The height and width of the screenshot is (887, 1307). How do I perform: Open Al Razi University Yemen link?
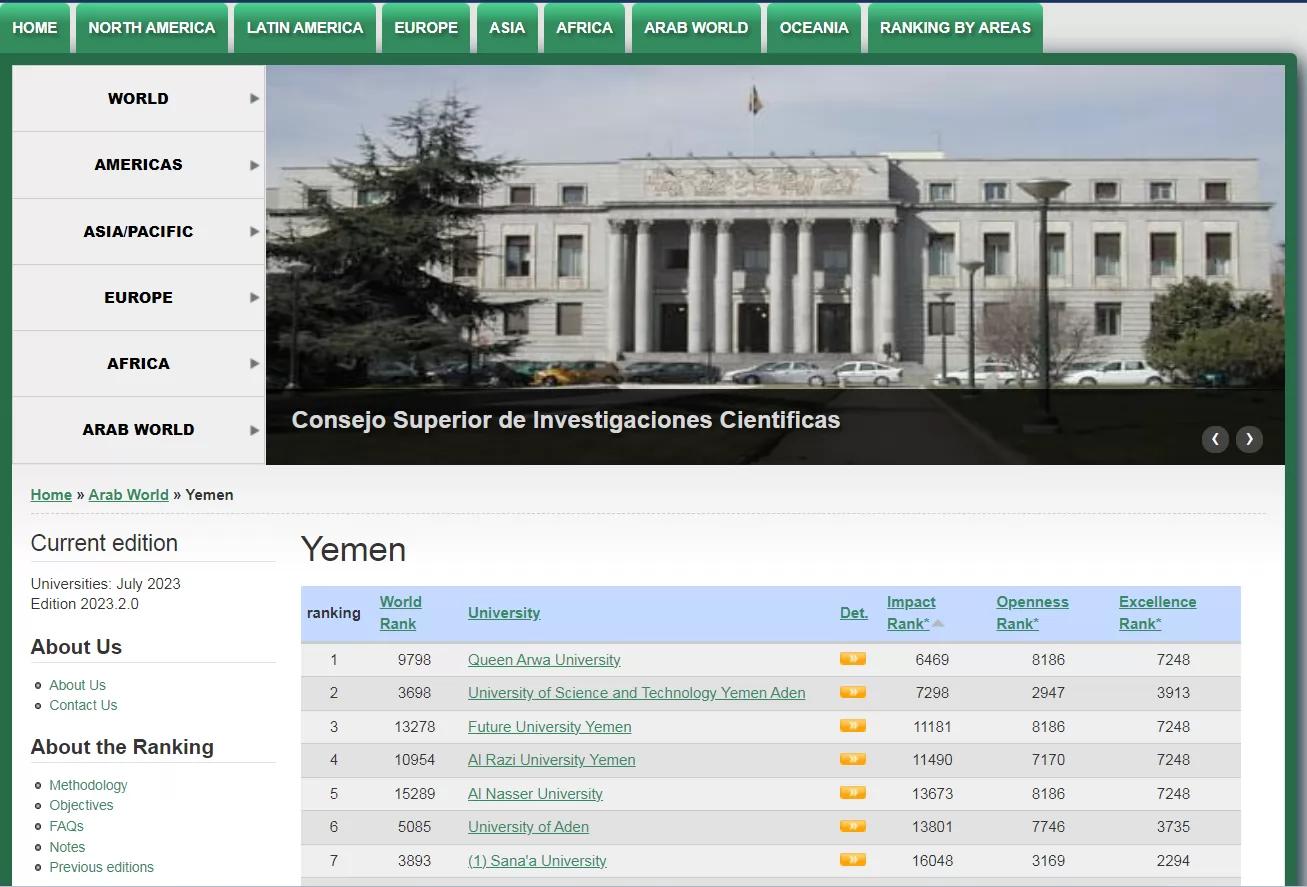552,760
